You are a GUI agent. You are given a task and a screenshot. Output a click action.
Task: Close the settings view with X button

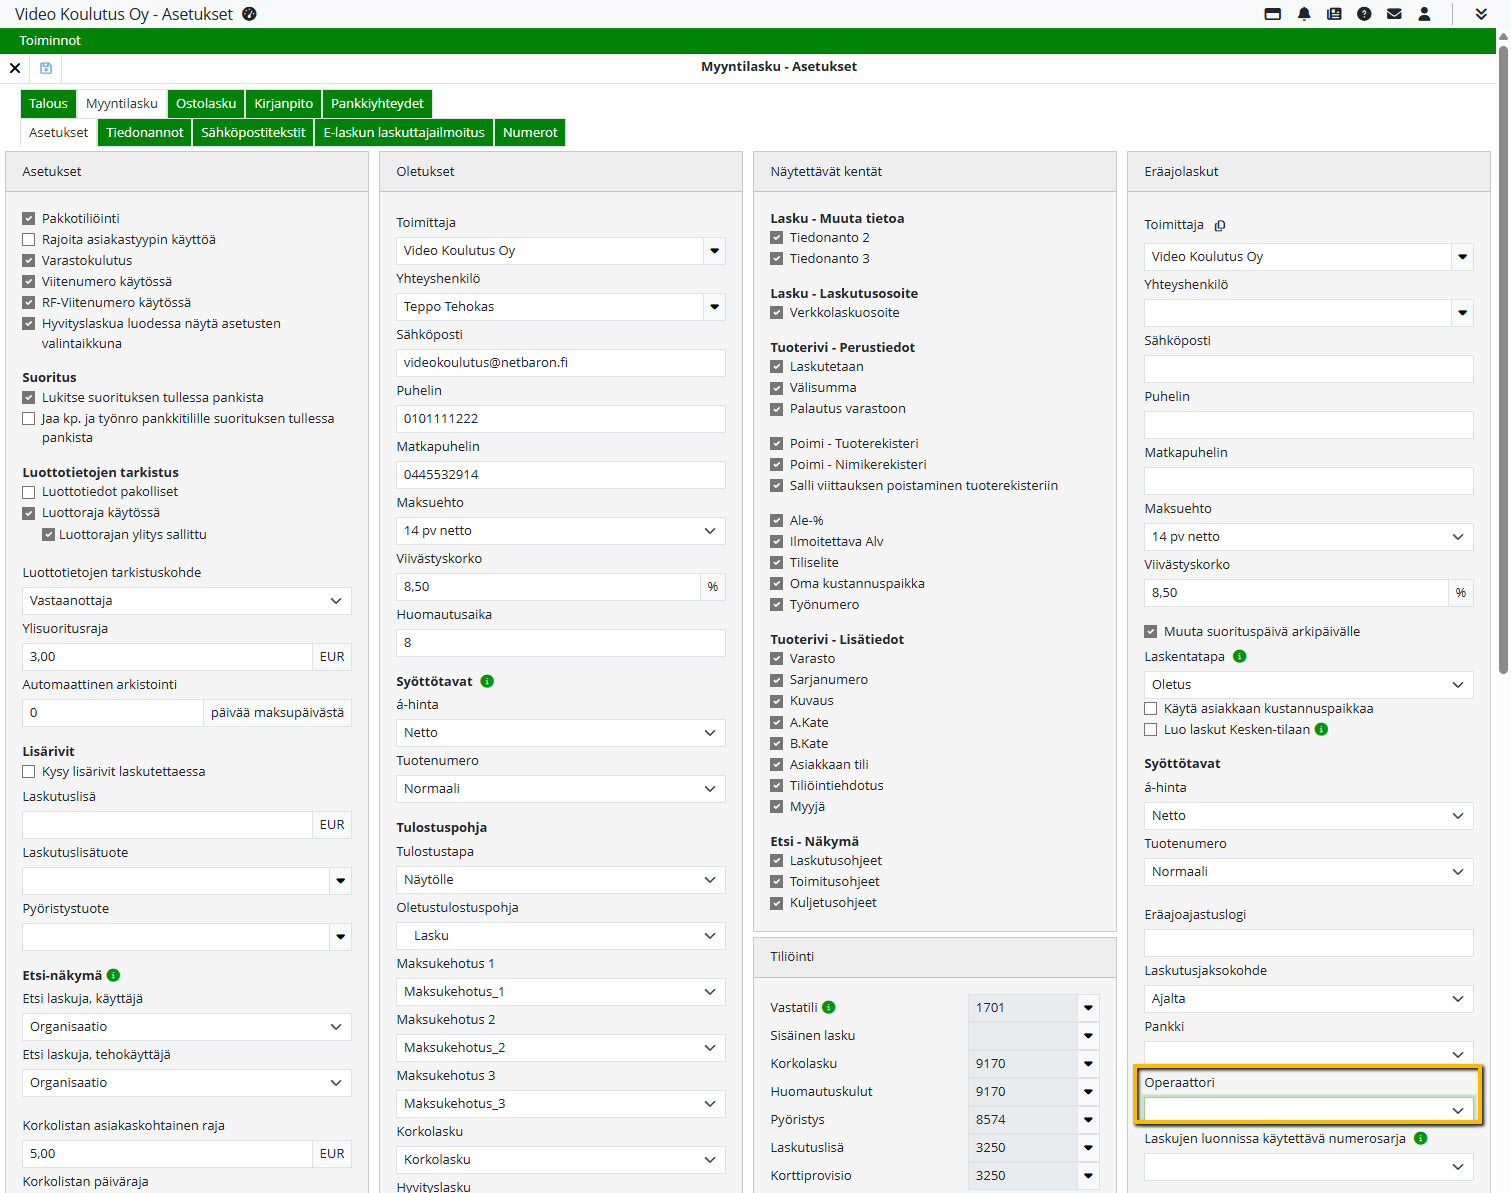pos(15,68)
